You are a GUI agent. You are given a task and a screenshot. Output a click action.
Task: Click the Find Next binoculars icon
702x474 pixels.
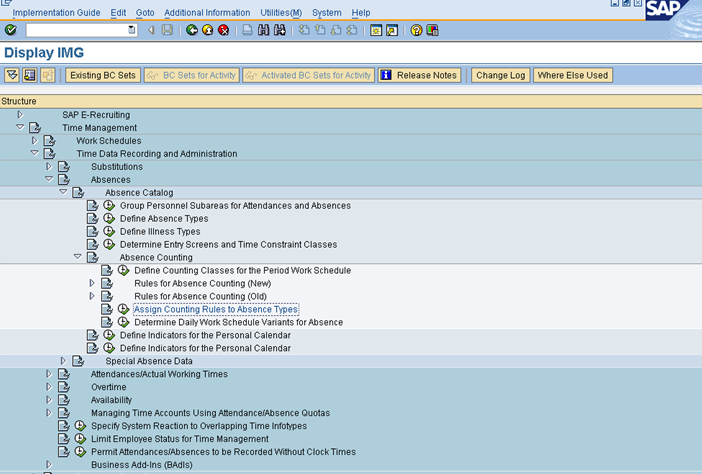[x=280, y=30]
